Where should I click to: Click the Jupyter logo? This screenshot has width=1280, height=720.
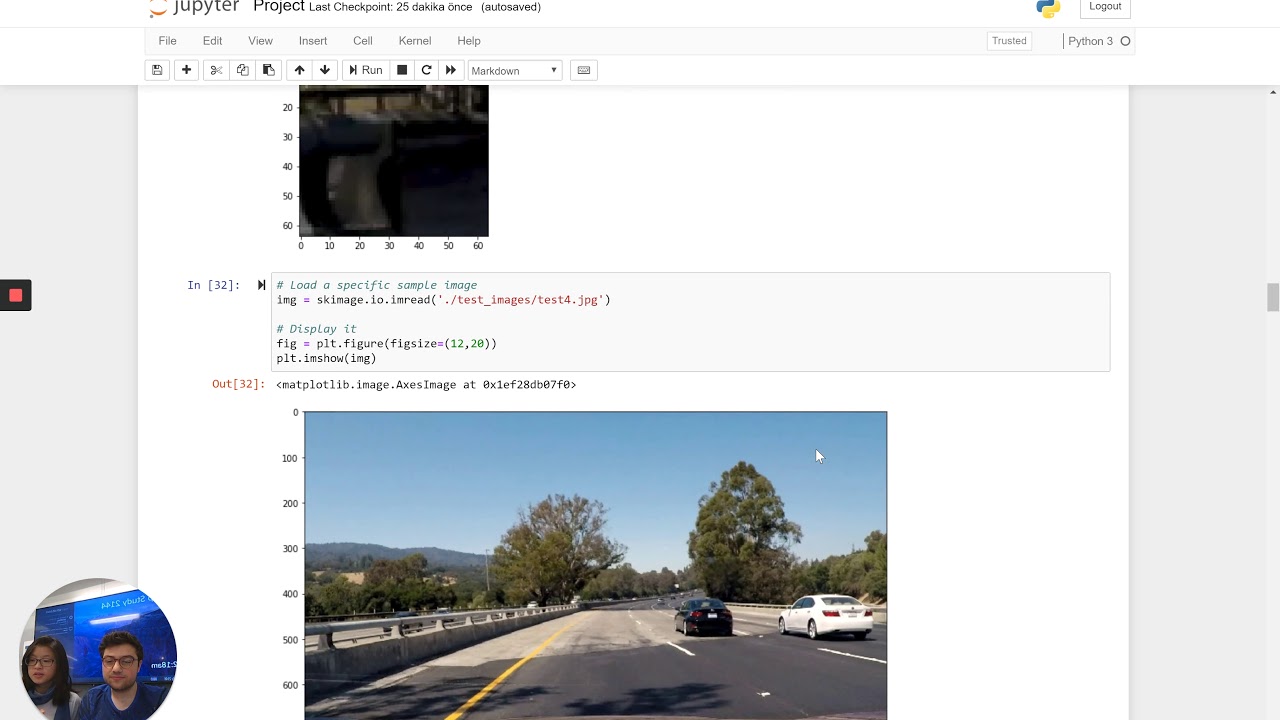[x=194, y=8]
